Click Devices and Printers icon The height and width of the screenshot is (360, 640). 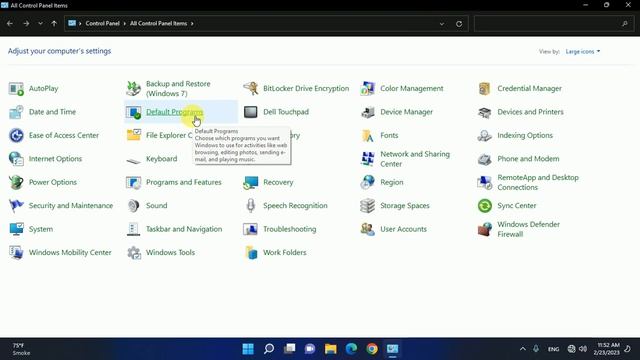tap(484, 112)
